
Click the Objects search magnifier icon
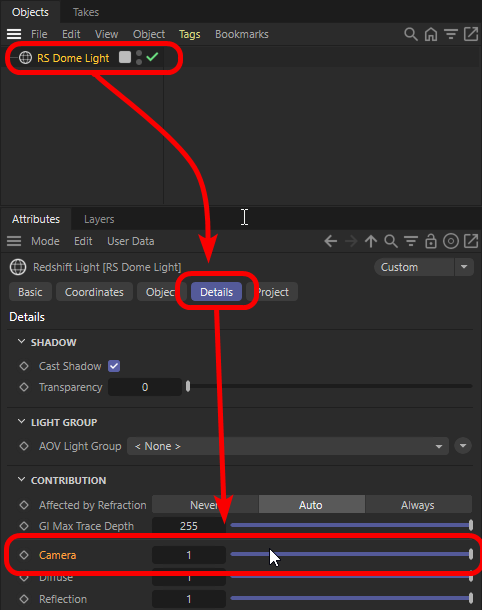coord(410,34)
